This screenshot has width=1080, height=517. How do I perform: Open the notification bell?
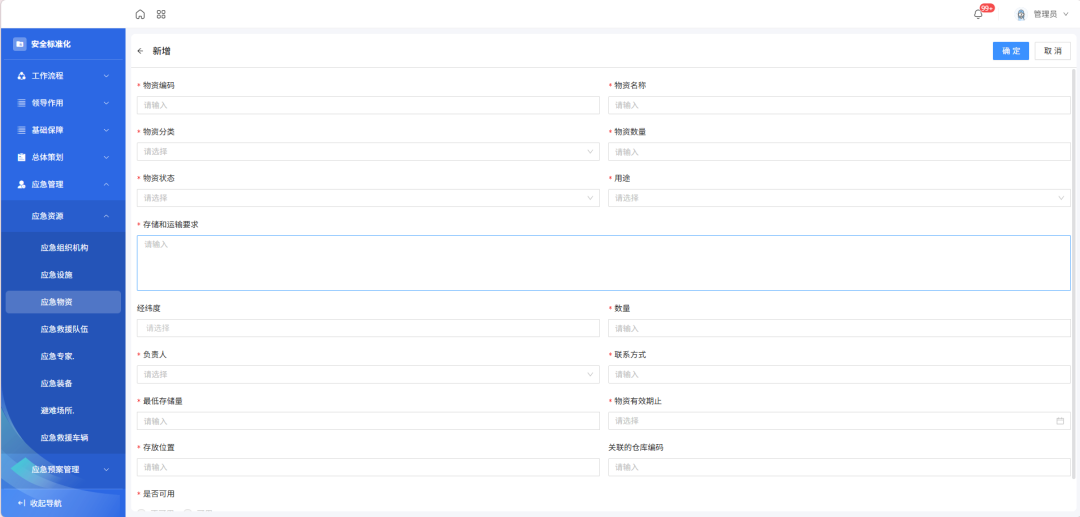[978, 14]
